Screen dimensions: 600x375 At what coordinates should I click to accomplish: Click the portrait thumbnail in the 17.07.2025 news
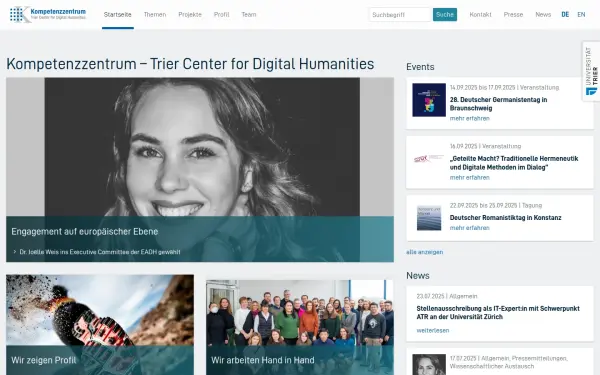click(x=429, y=365)
